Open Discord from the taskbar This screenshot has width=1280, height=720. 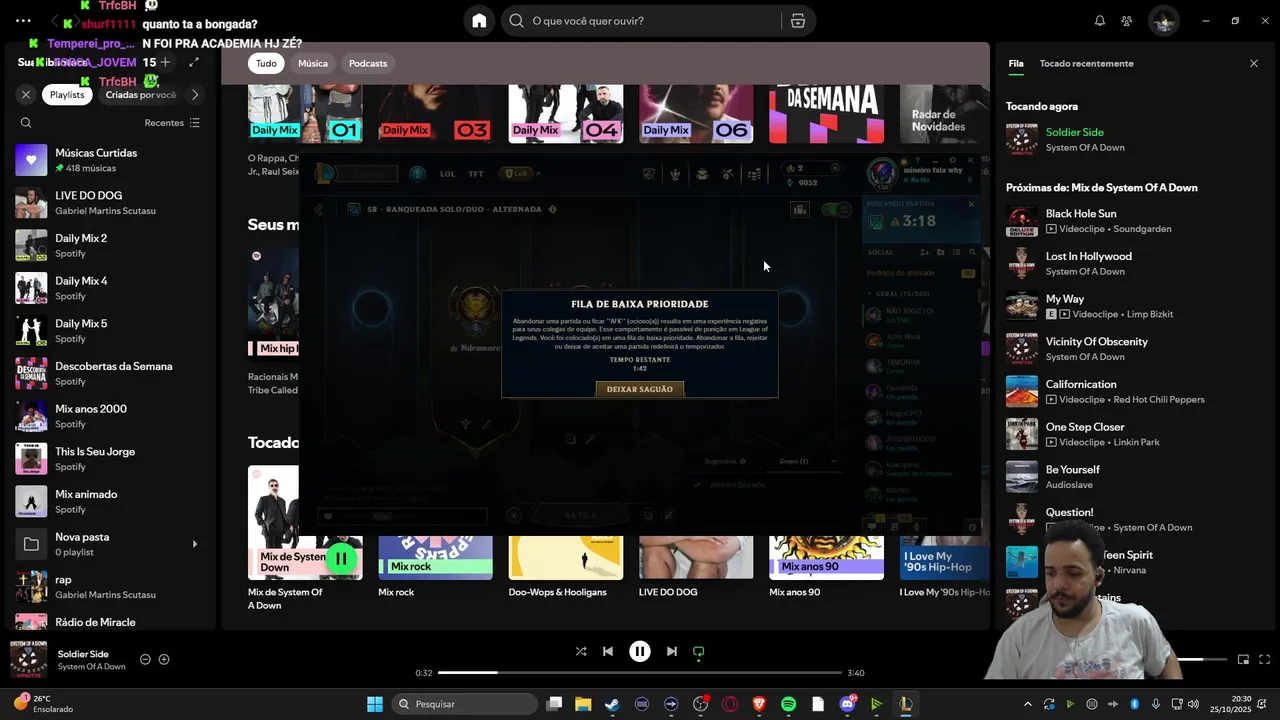click(x=848, y=704)
